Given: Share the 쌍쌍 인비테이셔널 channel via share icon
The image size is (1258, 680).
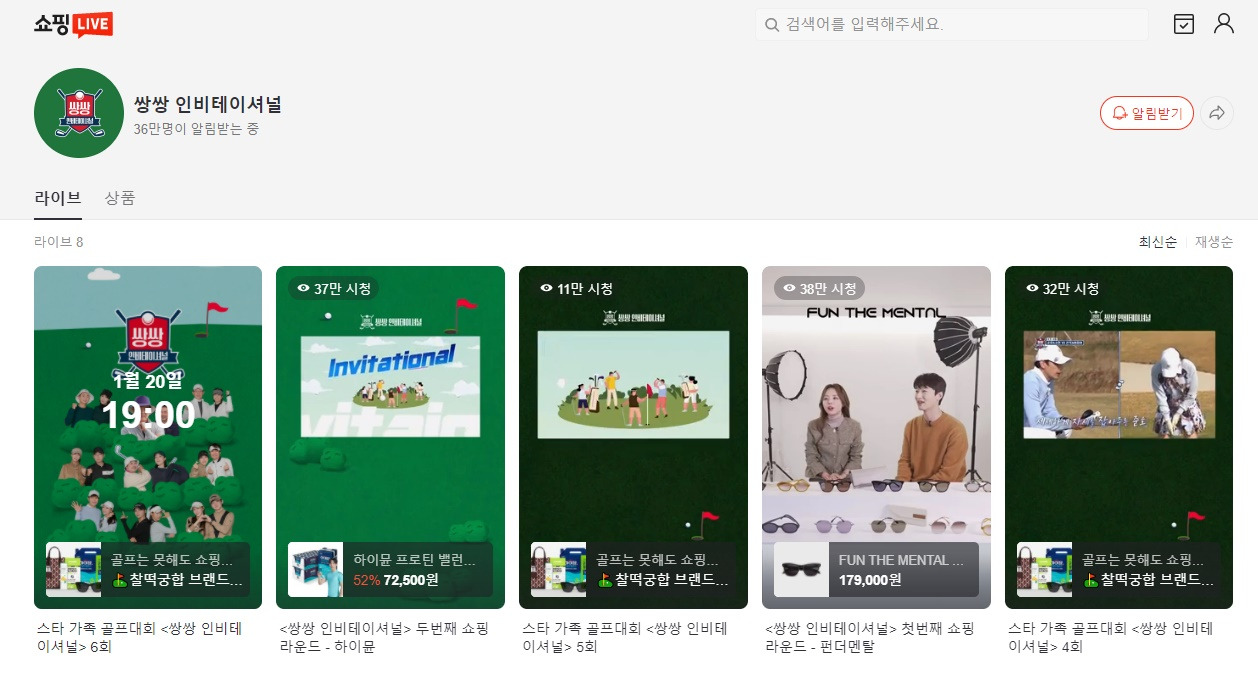Looking at the screenshot, I should tap(1217, 113).
